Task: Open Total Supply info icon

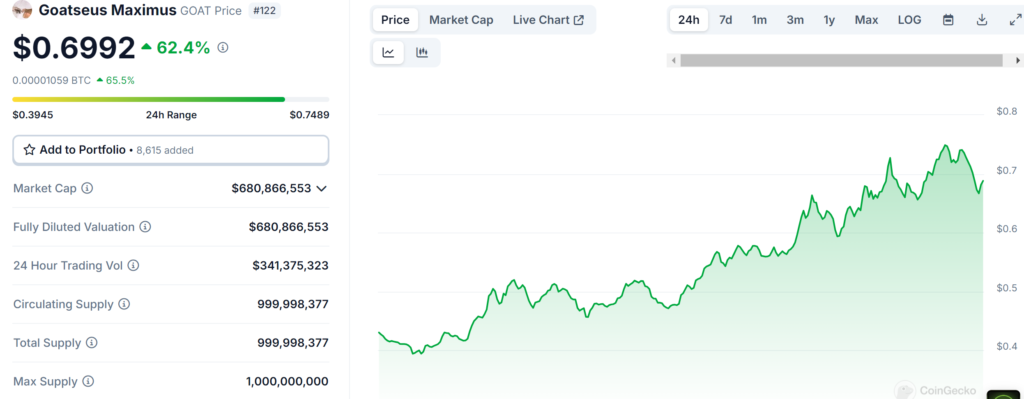Action: (x=91, y=342)
